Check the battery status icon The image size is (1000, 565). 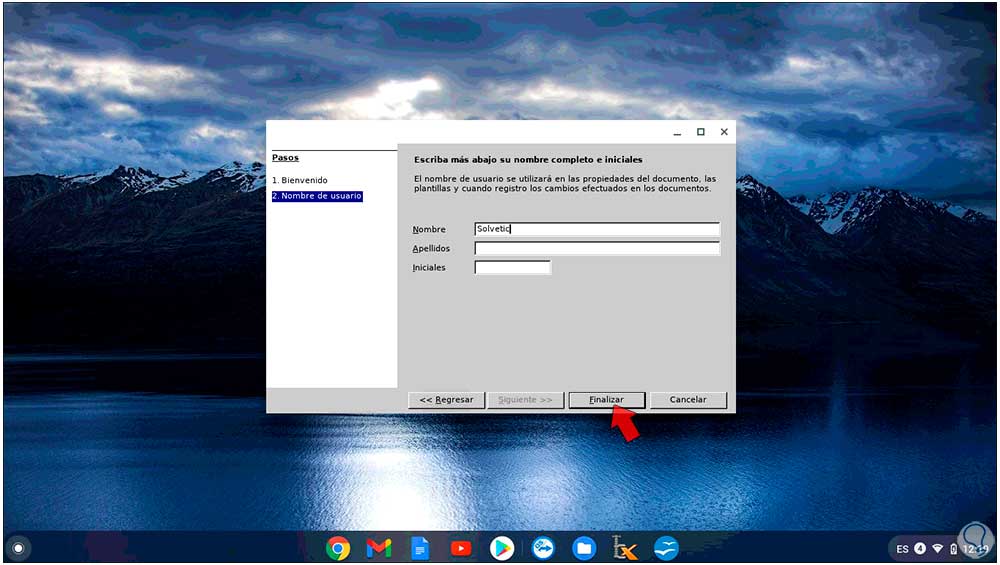click(954, 549)
